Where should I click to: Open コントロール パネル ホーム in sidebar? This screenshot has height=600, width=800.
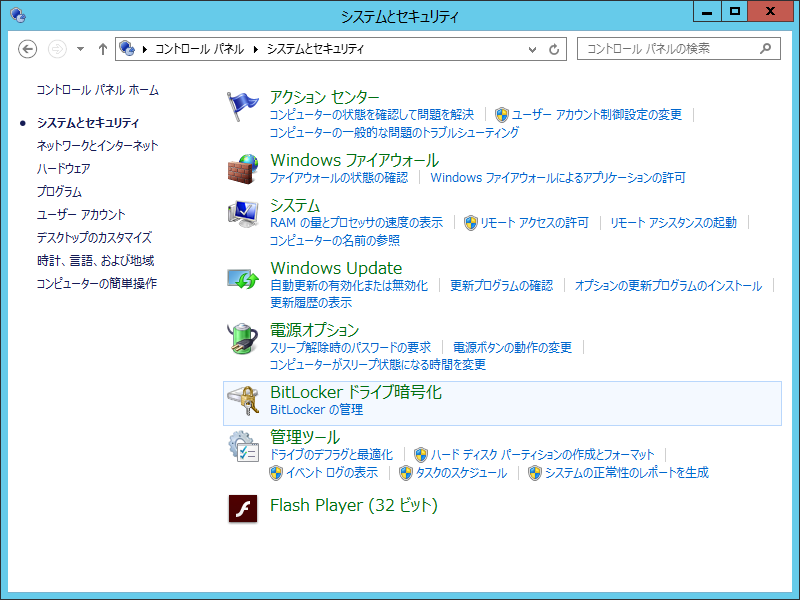coord(97,90)
